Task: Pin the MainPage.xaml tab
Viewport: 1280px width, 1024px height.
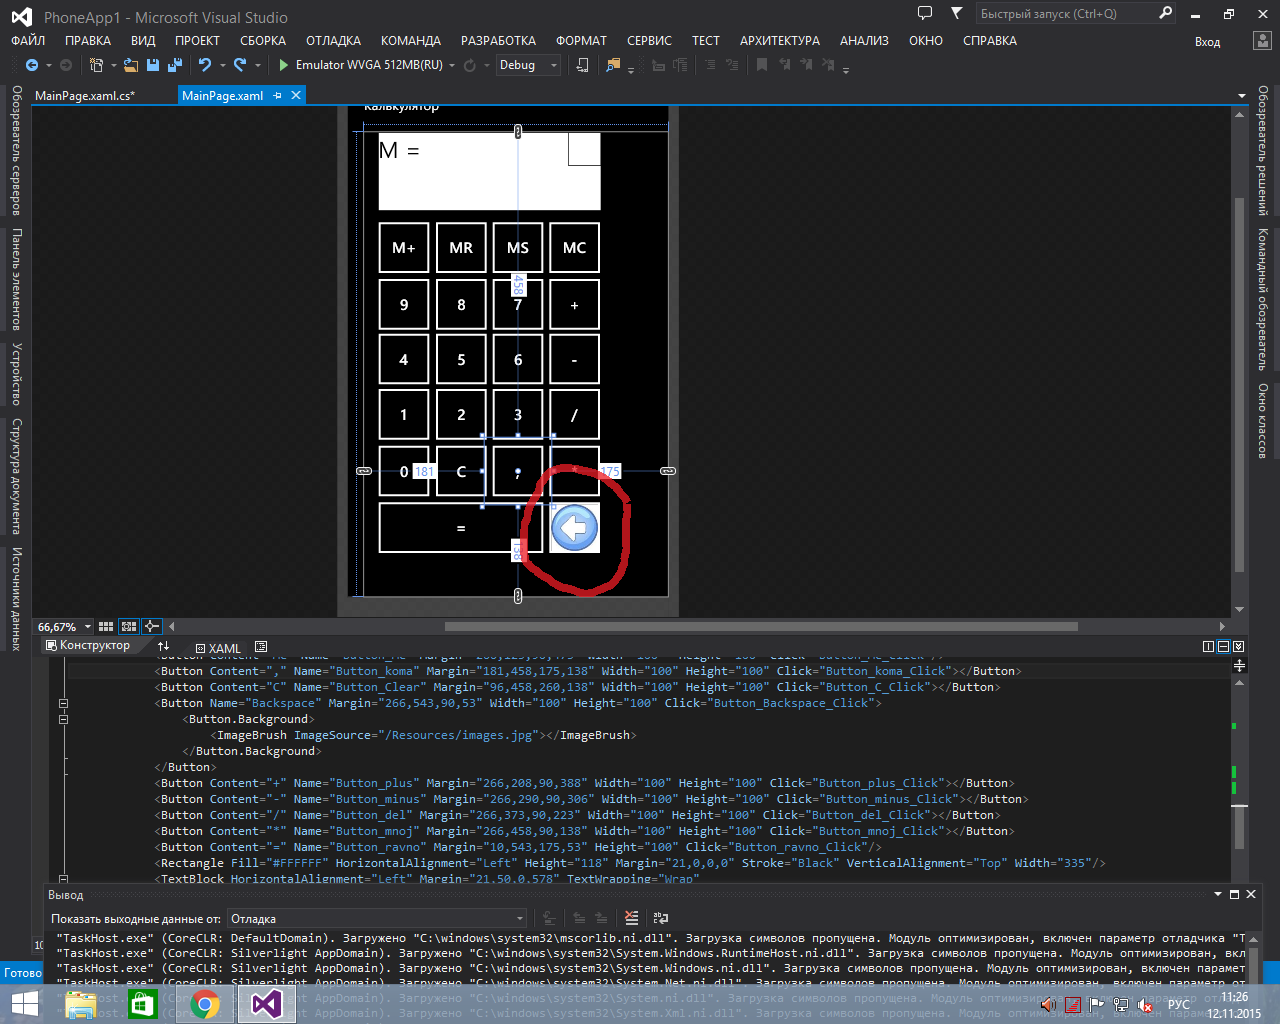Action: pyautogui.click(x=278, y=95)
